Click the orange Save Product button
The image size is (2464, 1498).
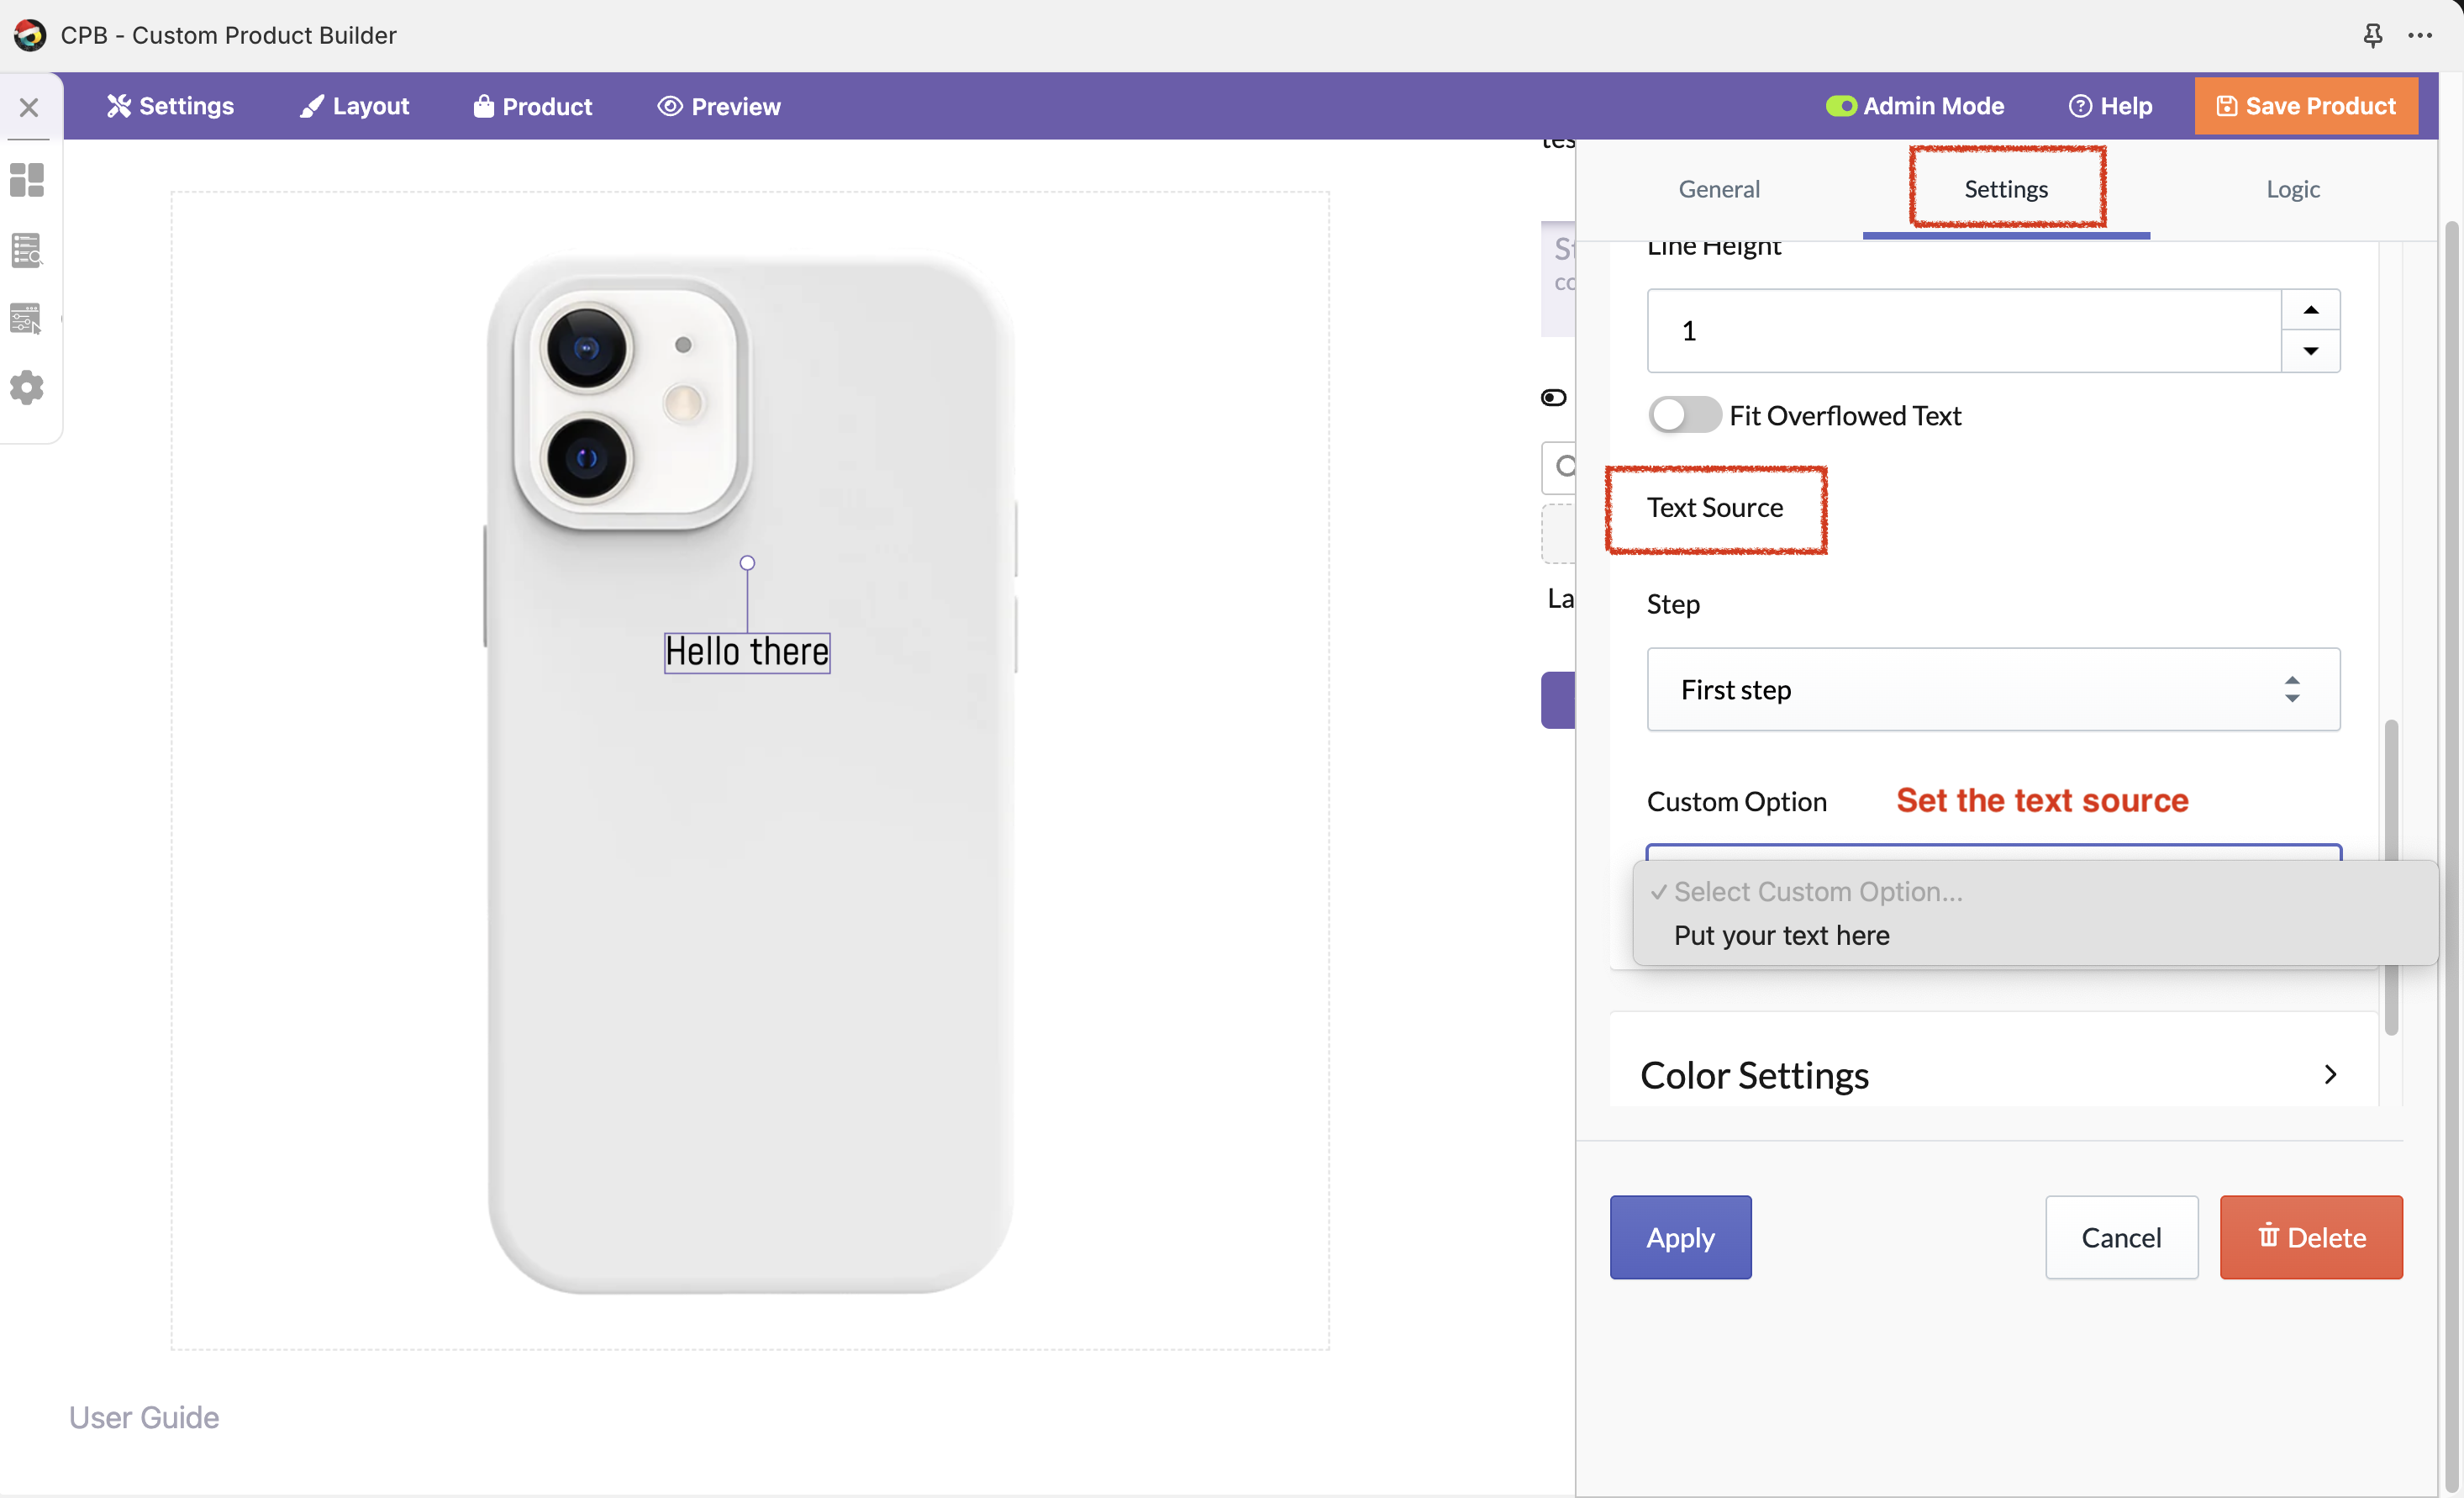[x=2306, y=106]
